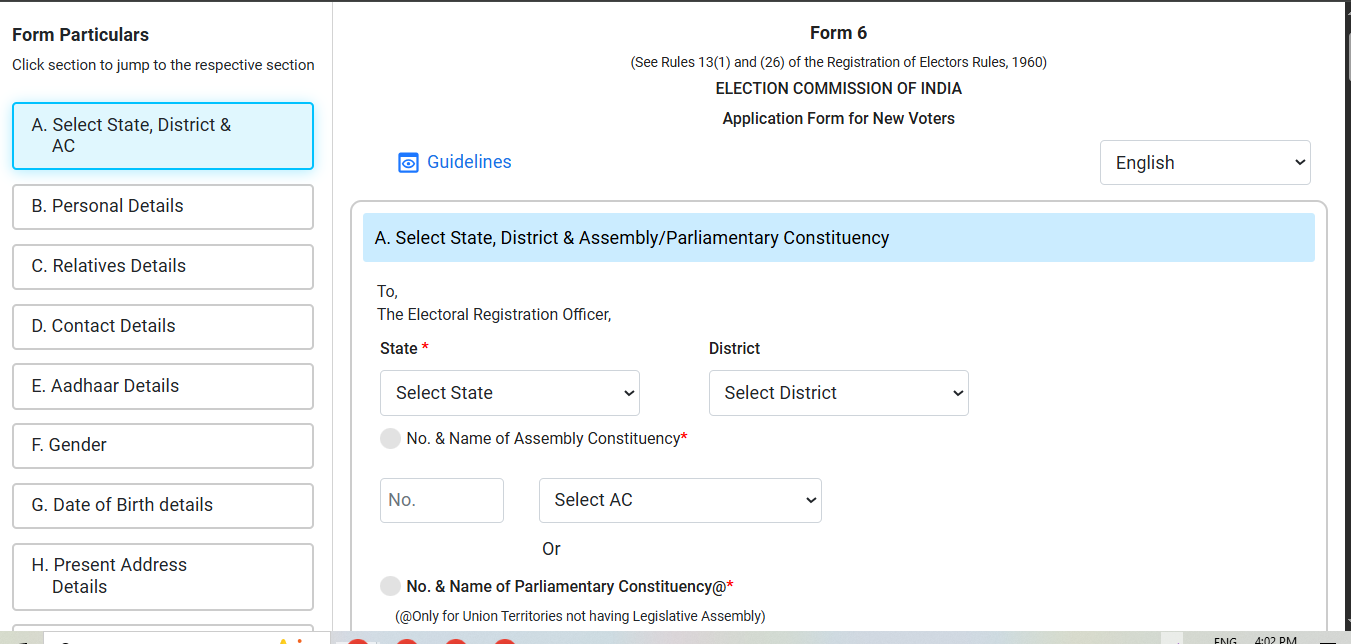Open H. Present Address Details section

pos(162,576)
